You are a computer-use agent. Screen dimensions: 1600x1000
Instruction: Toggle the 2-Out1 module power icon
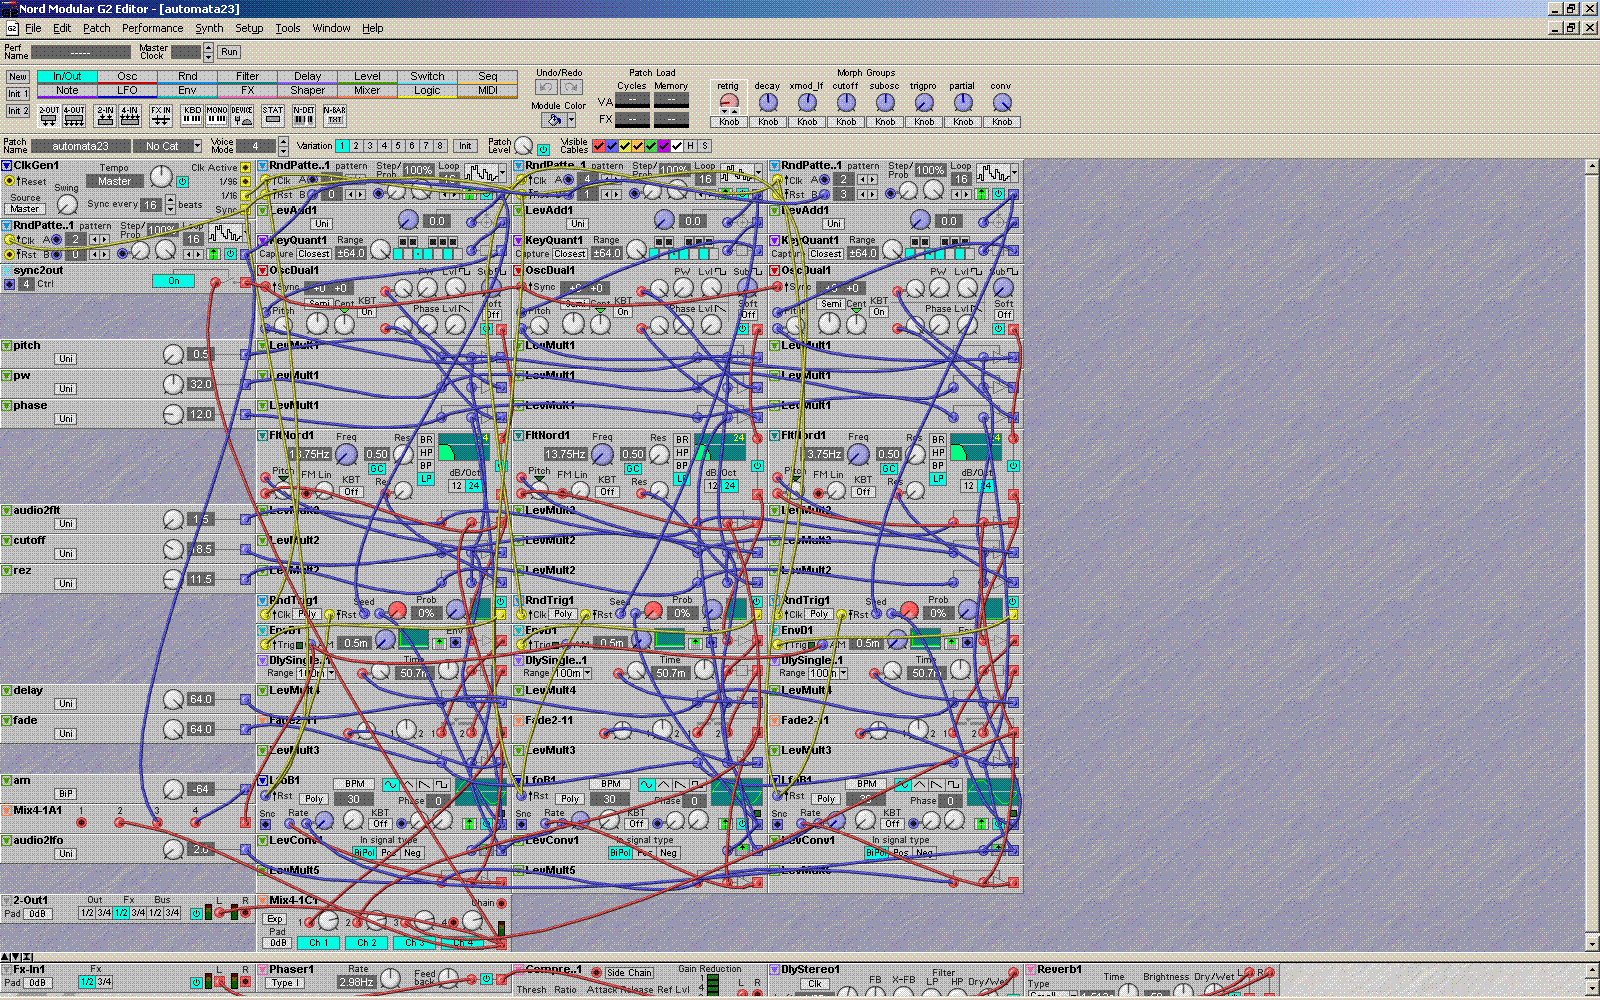click(x=195, y=913)
